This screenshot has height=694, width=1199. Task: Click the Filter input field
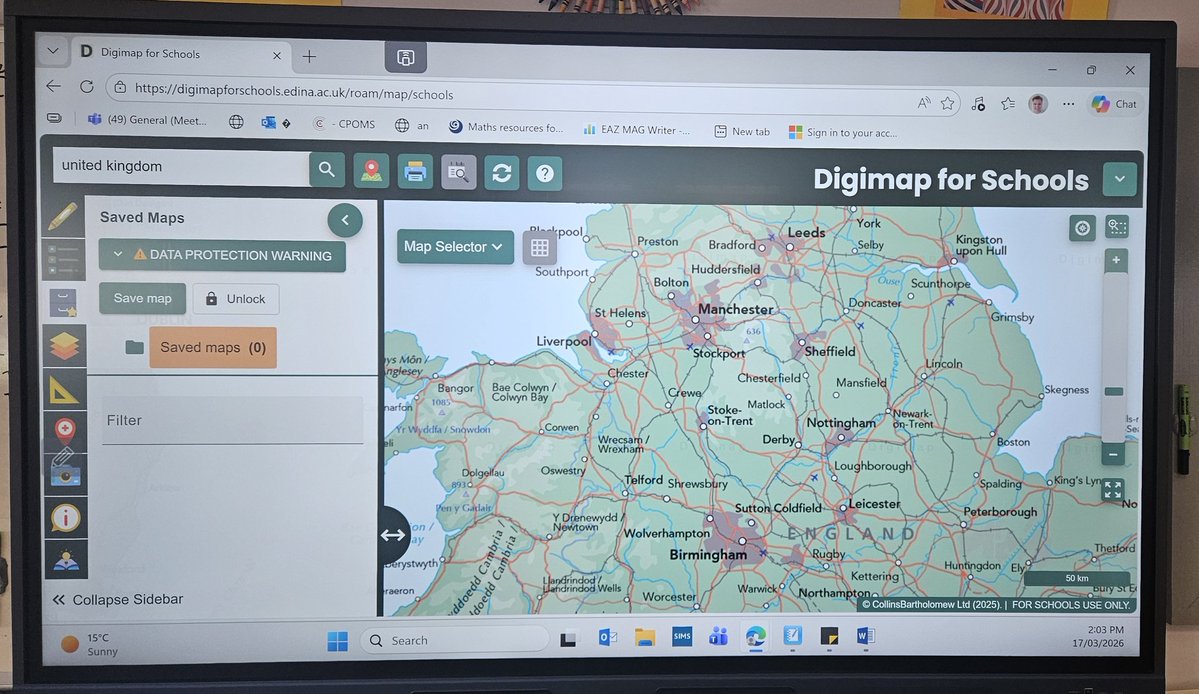click(x=232, y=420)
